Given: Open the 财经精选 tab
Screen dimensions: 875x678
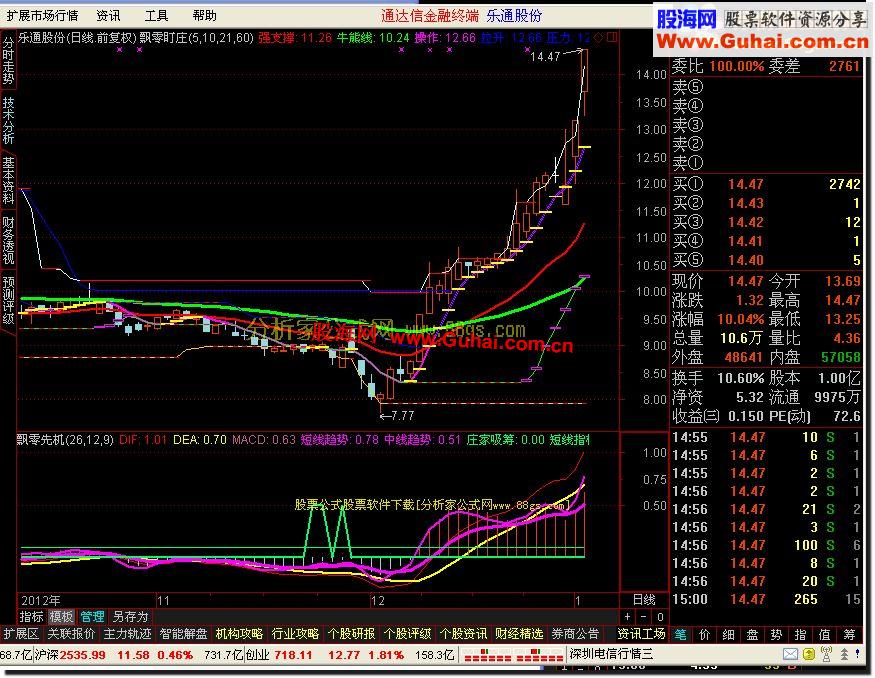Looking at the screenshot, I should point(520,634).
